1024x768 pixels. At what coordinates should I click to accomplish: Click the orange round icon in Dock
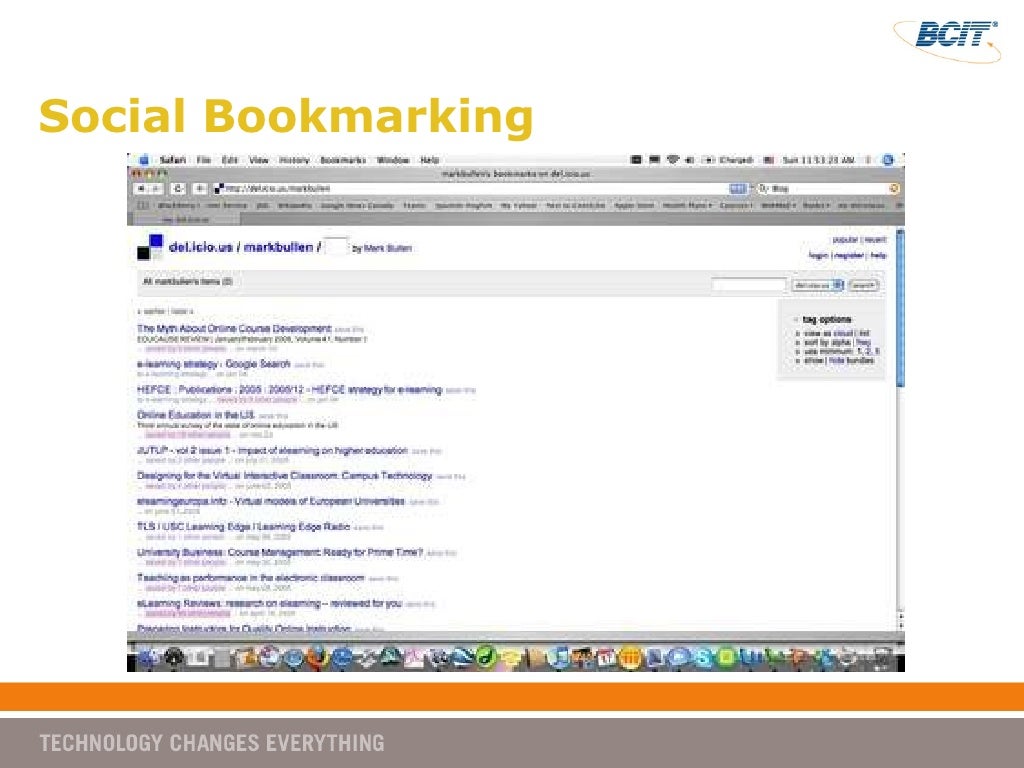(630, 657)
